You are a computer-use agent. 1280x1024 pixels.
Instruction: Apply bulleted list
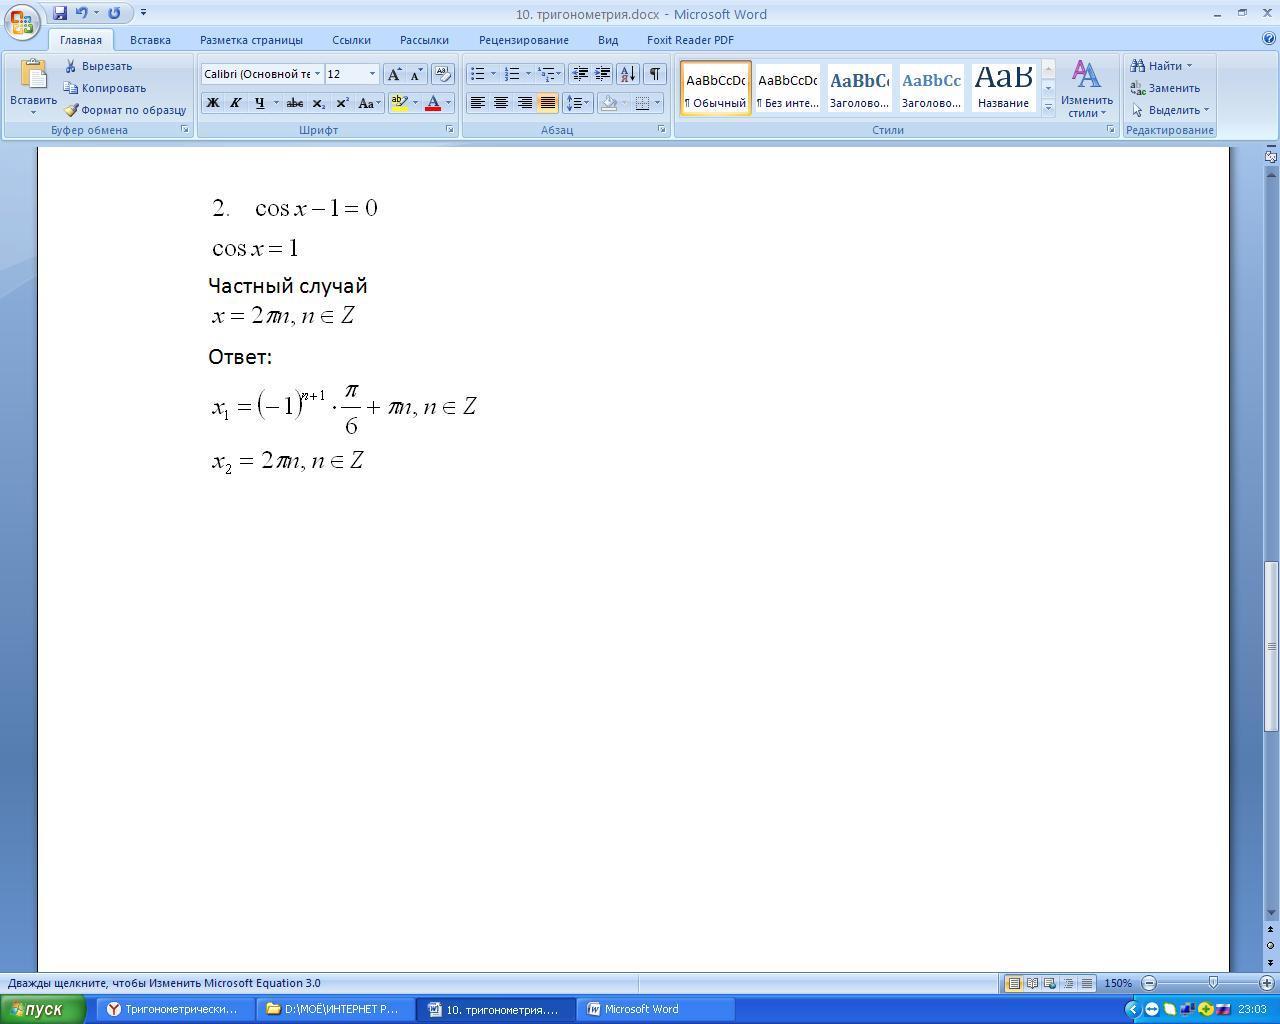(478, 74)
